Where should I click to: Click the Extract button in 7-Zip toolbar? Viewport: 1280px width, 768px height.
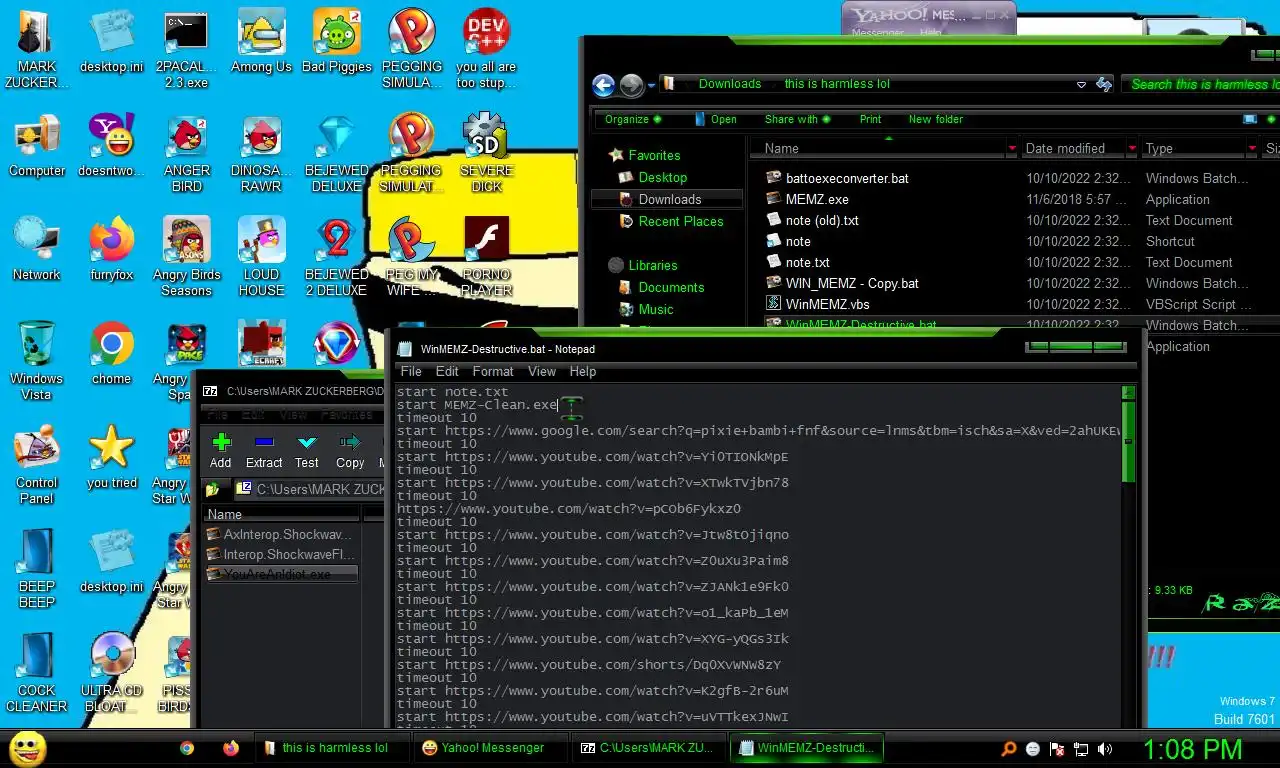pyautogui.click(x=264, y=451)
